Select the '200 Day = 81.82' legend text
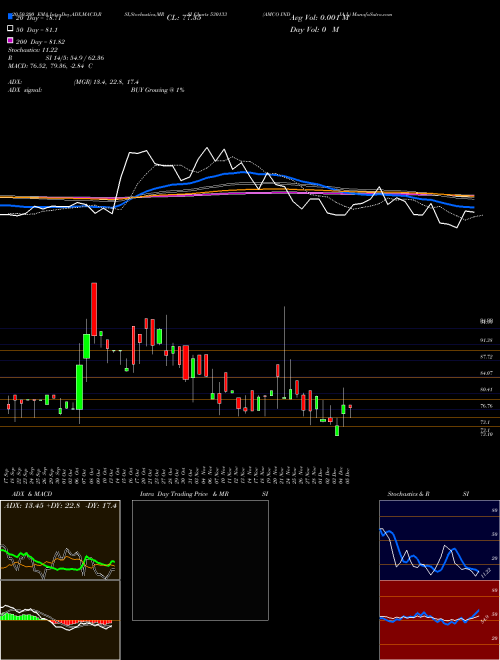Image resolution: width=500 pixels, height=660 pixels. pyautogui.click(x=40, y=42)
